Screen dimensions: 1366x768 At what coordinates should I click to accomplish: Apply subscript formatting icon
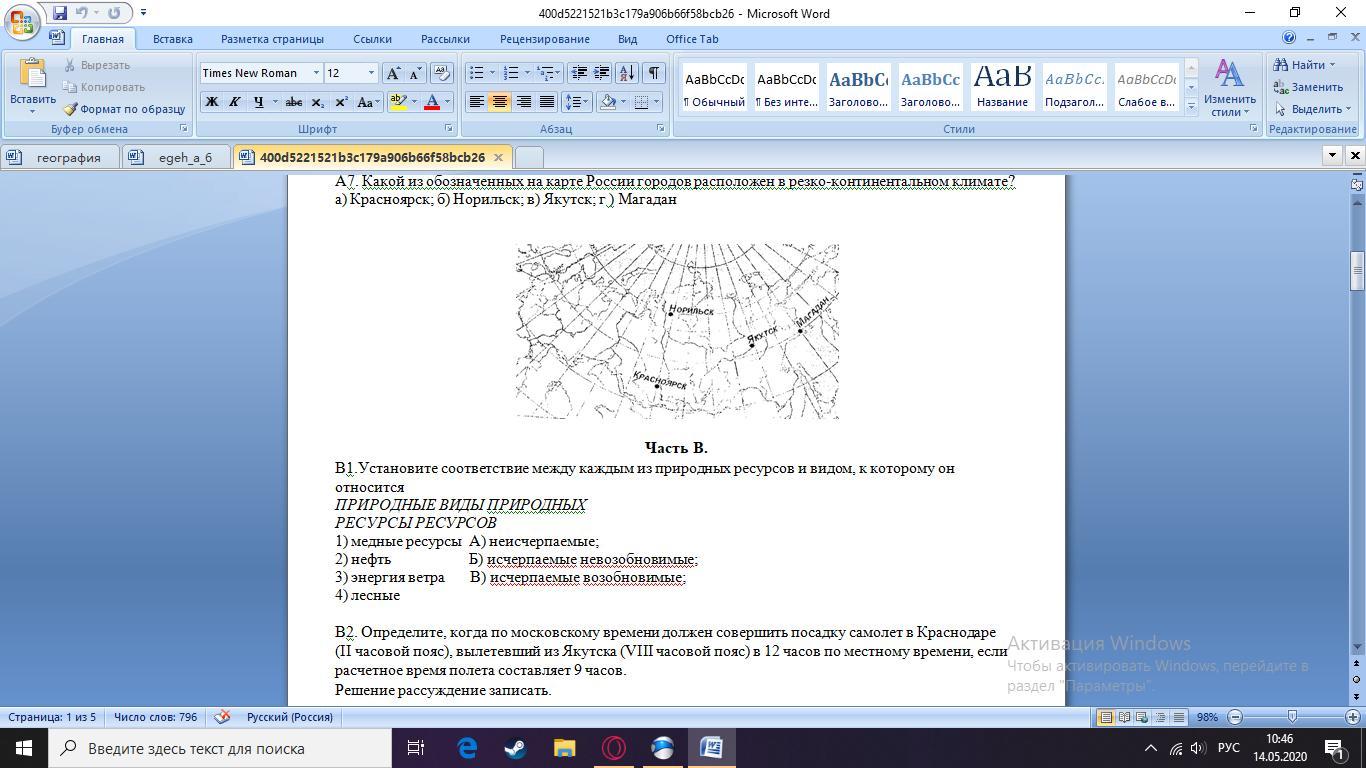coord(317,102)
